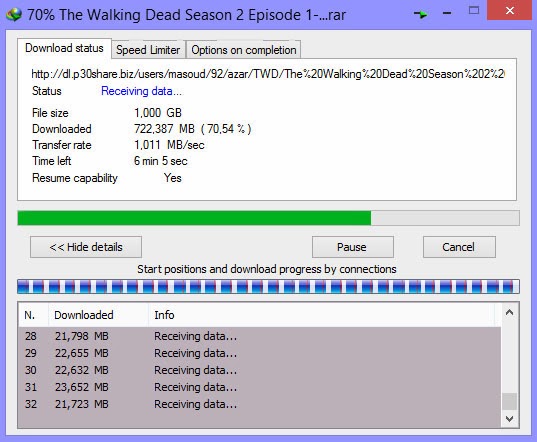
Task: Select connection row number 28
Action: point(260,336)
